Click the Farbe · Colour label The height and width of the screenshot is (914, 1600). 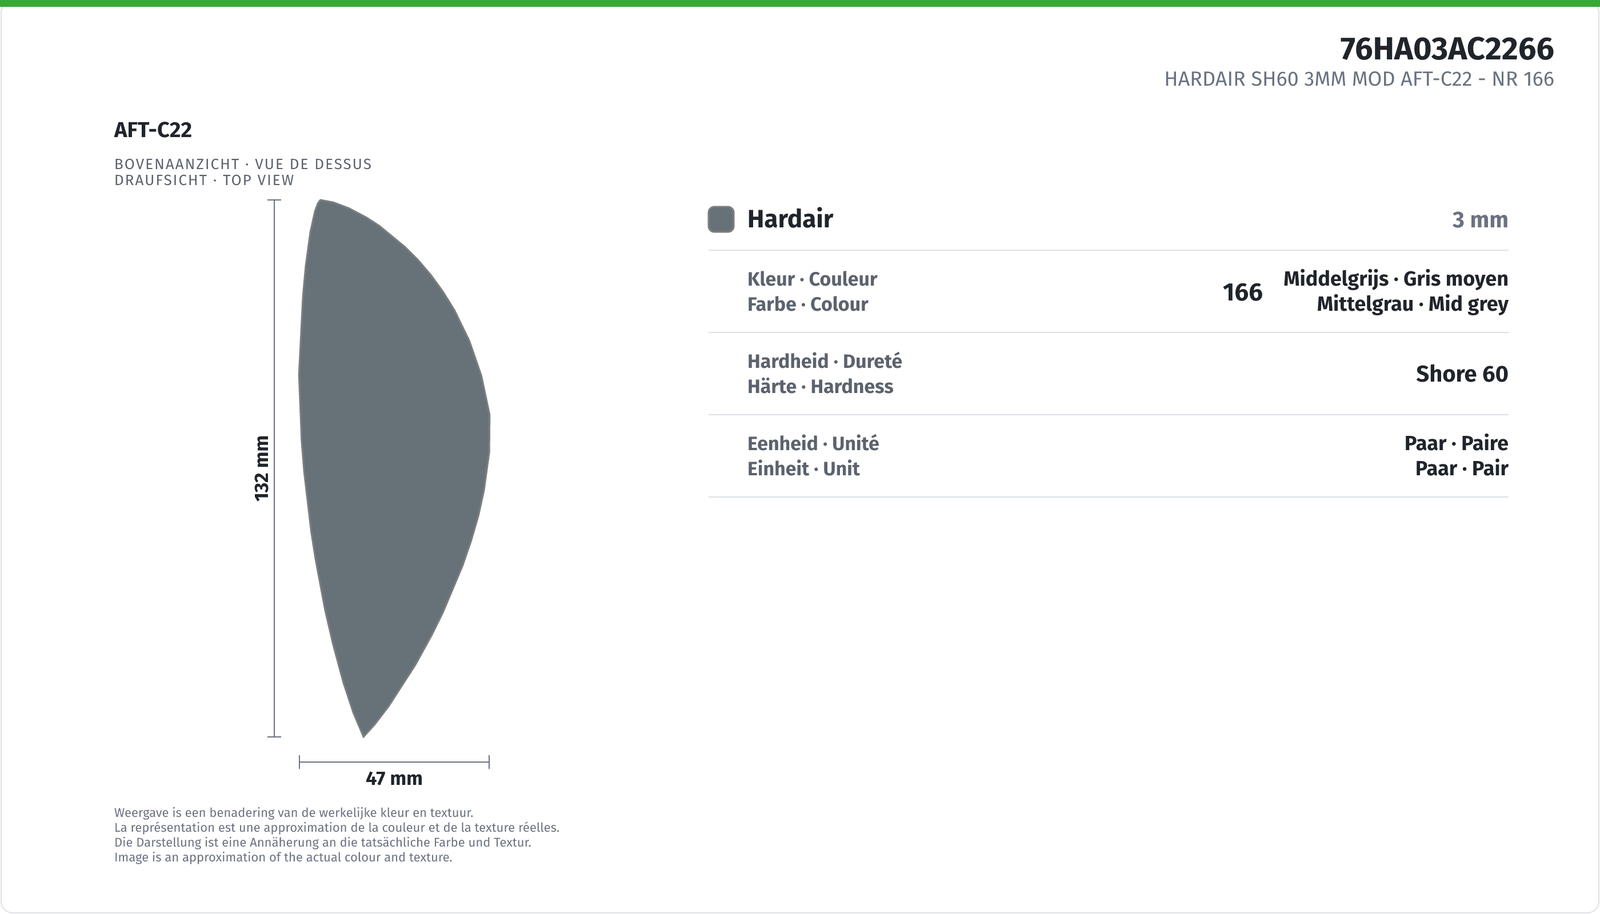[x=807, y=304]
